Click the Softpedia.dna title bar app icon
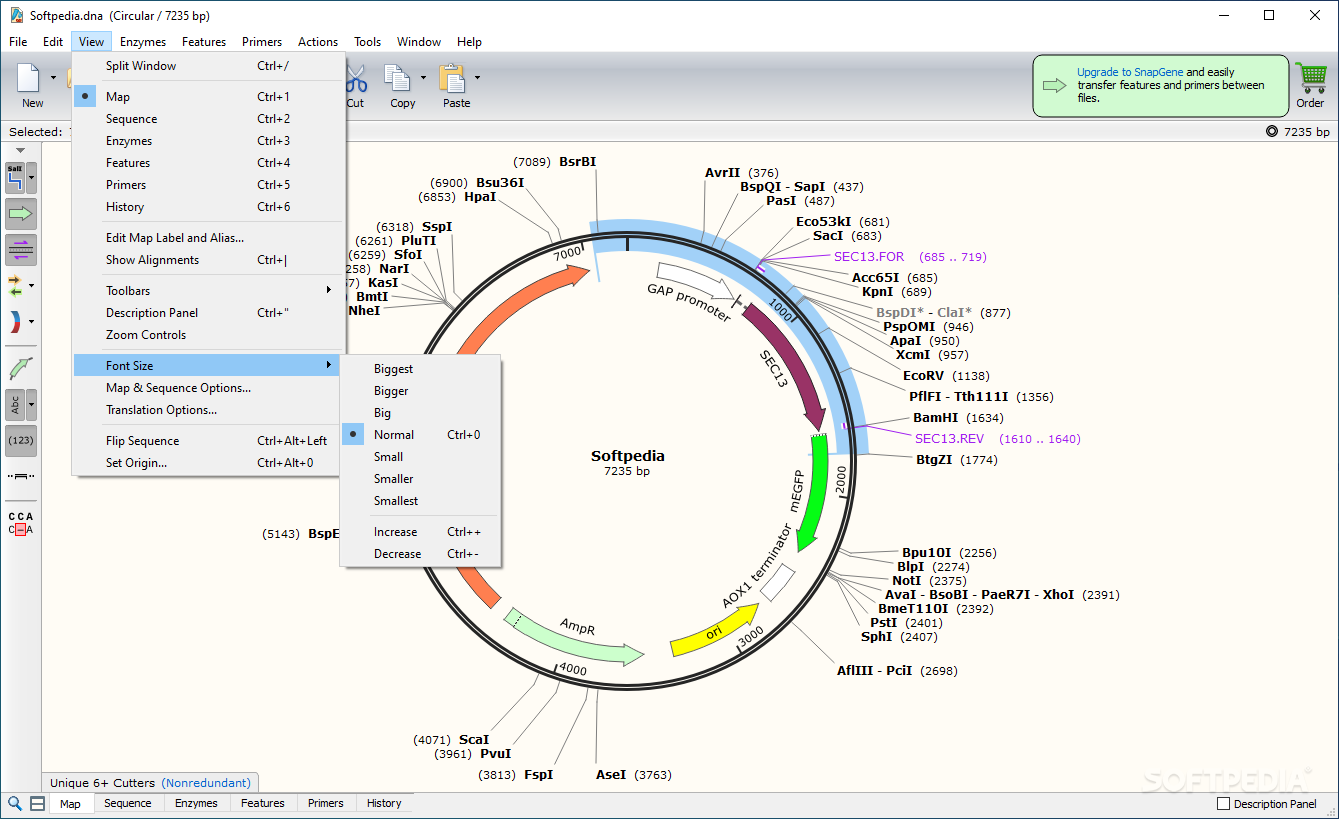 (16, 15)
